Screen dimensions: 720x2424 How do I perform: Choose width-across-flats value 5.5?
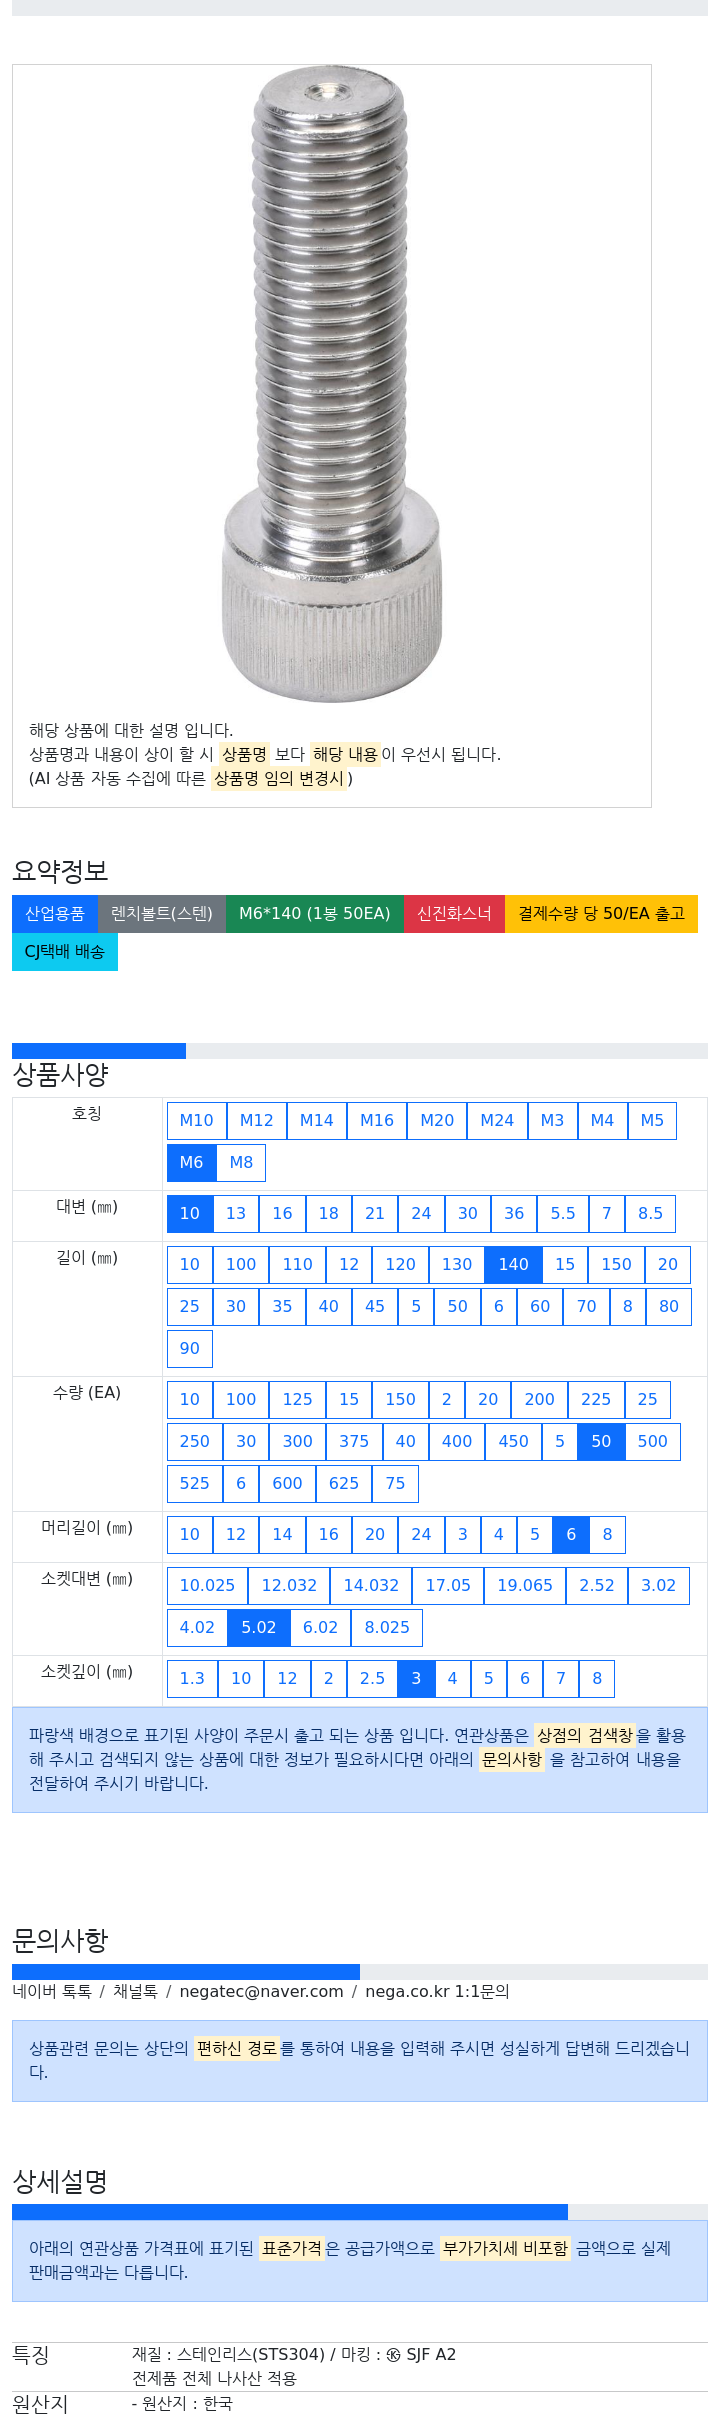563,1214
